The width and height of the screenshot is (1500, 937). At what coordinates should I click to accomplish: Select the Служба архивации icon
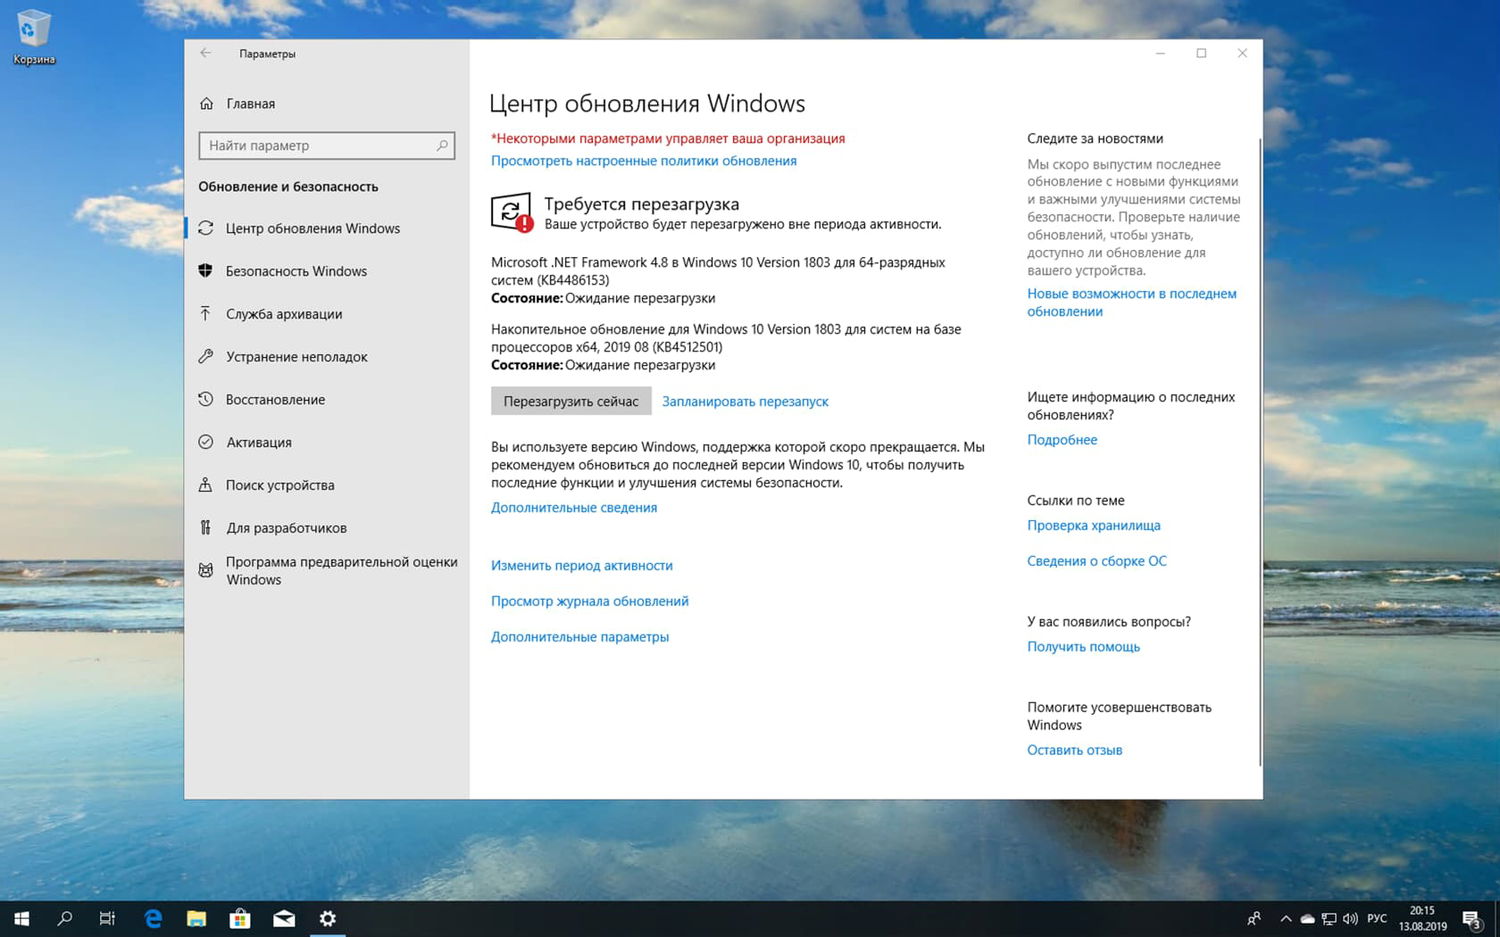coord(205,313)
